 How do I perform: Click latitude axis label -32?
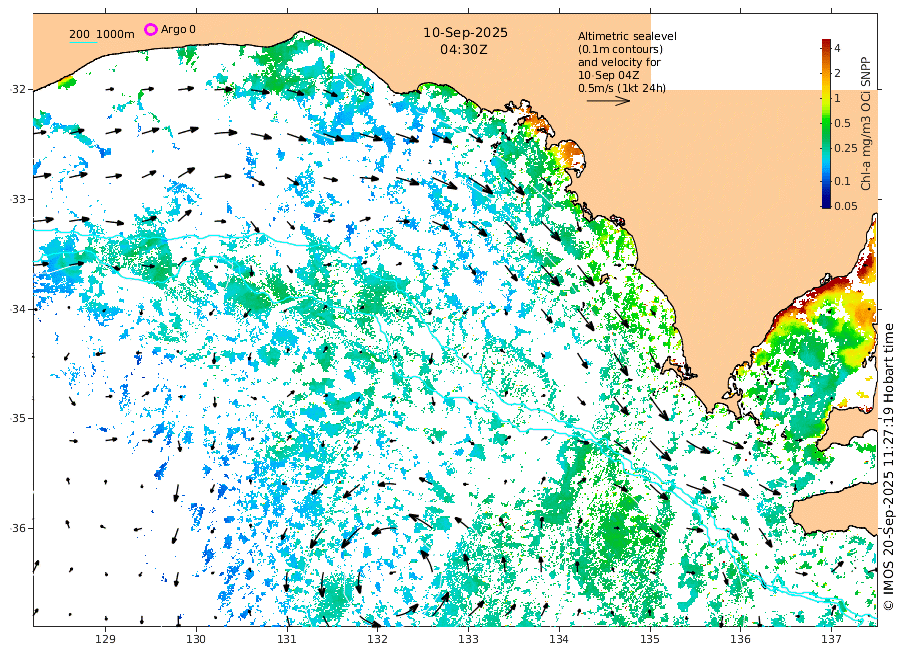pyautogui.click(x=17, y=90)
